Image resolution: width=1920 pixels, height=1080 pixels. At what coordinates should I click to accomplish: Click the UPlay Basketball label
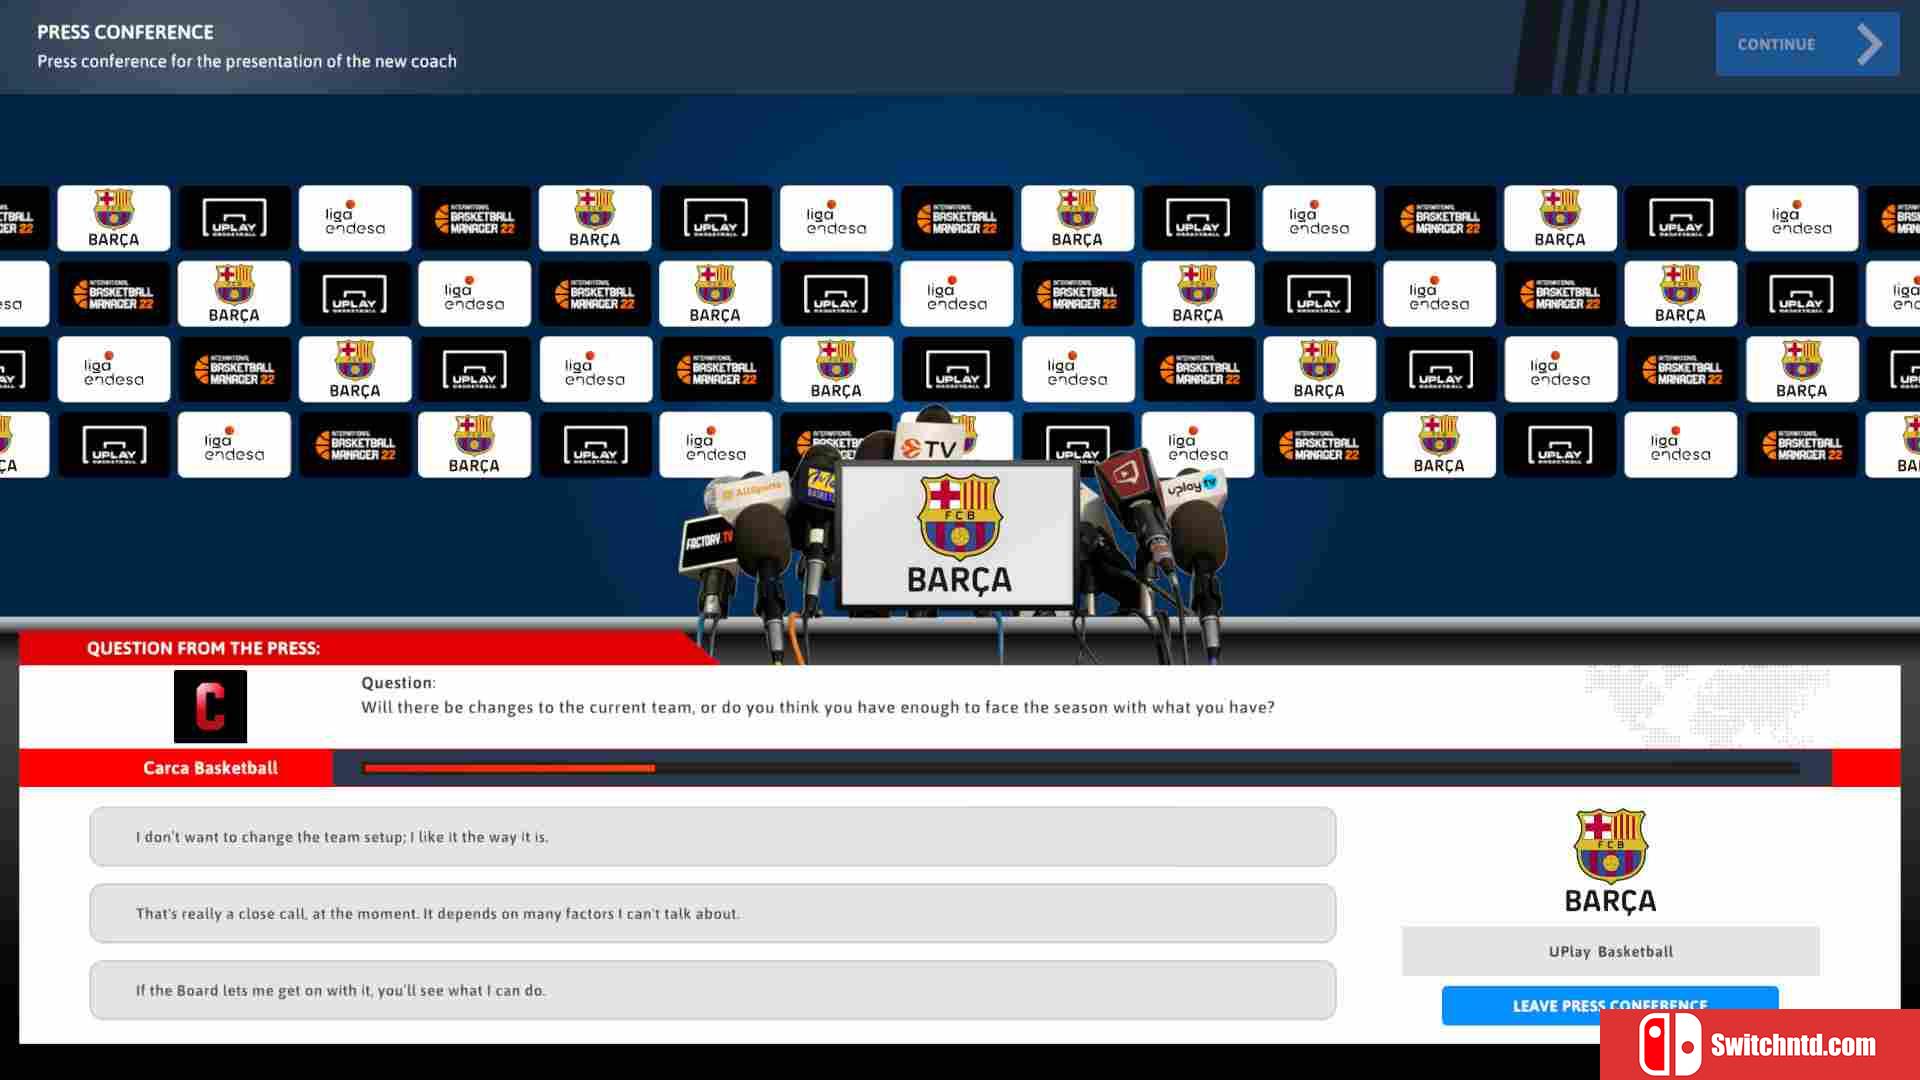(1610, 951)
